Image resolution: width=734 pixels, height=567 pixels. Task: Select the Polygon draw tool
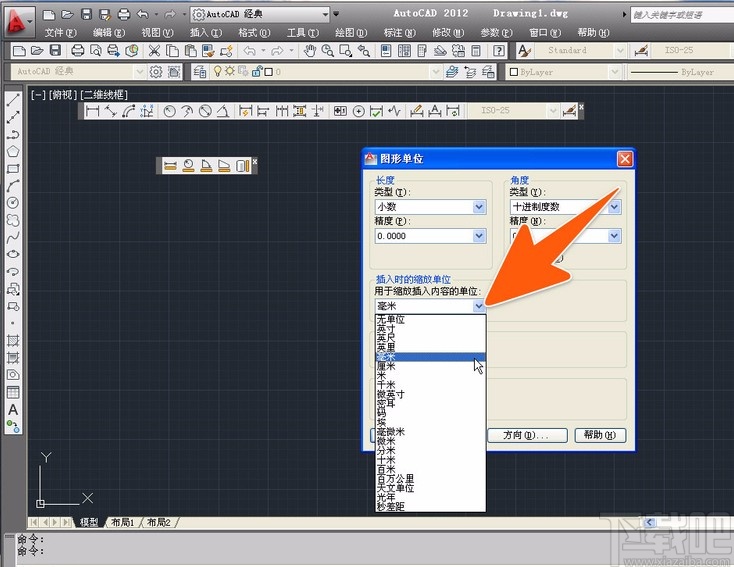tap(13, 151)
